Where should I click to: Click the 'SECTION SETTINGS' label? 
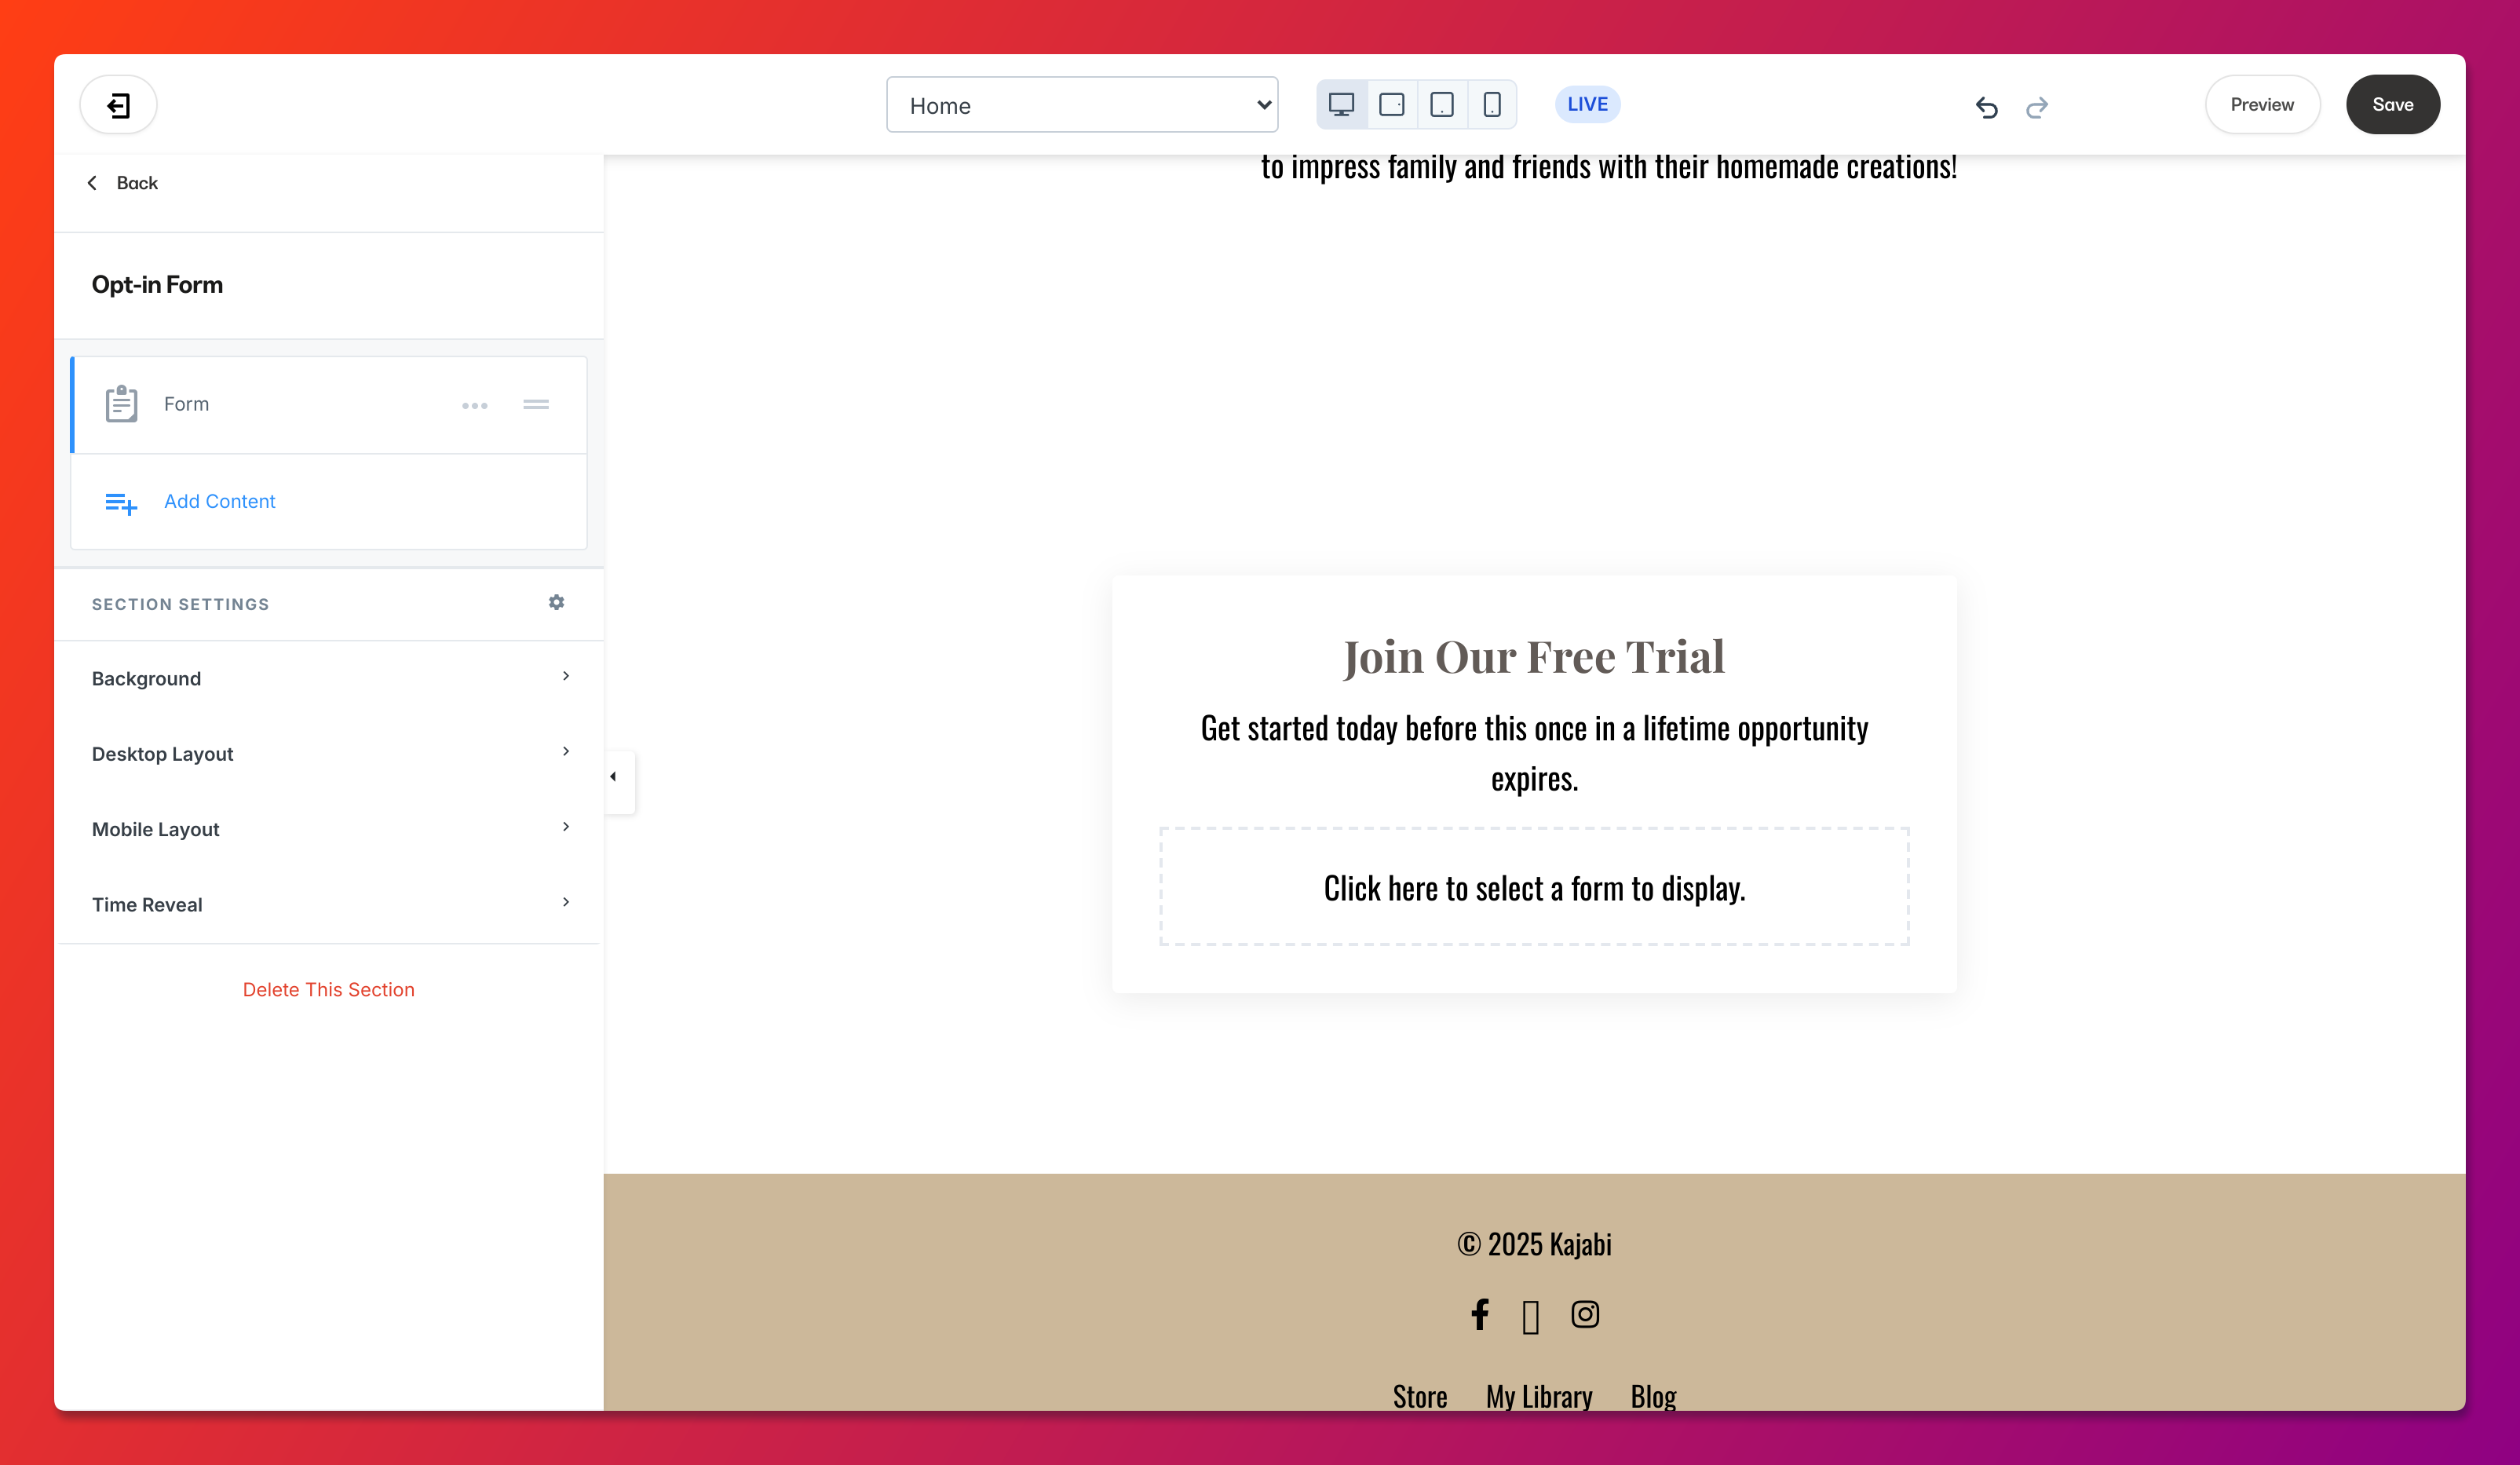point(180,605)
